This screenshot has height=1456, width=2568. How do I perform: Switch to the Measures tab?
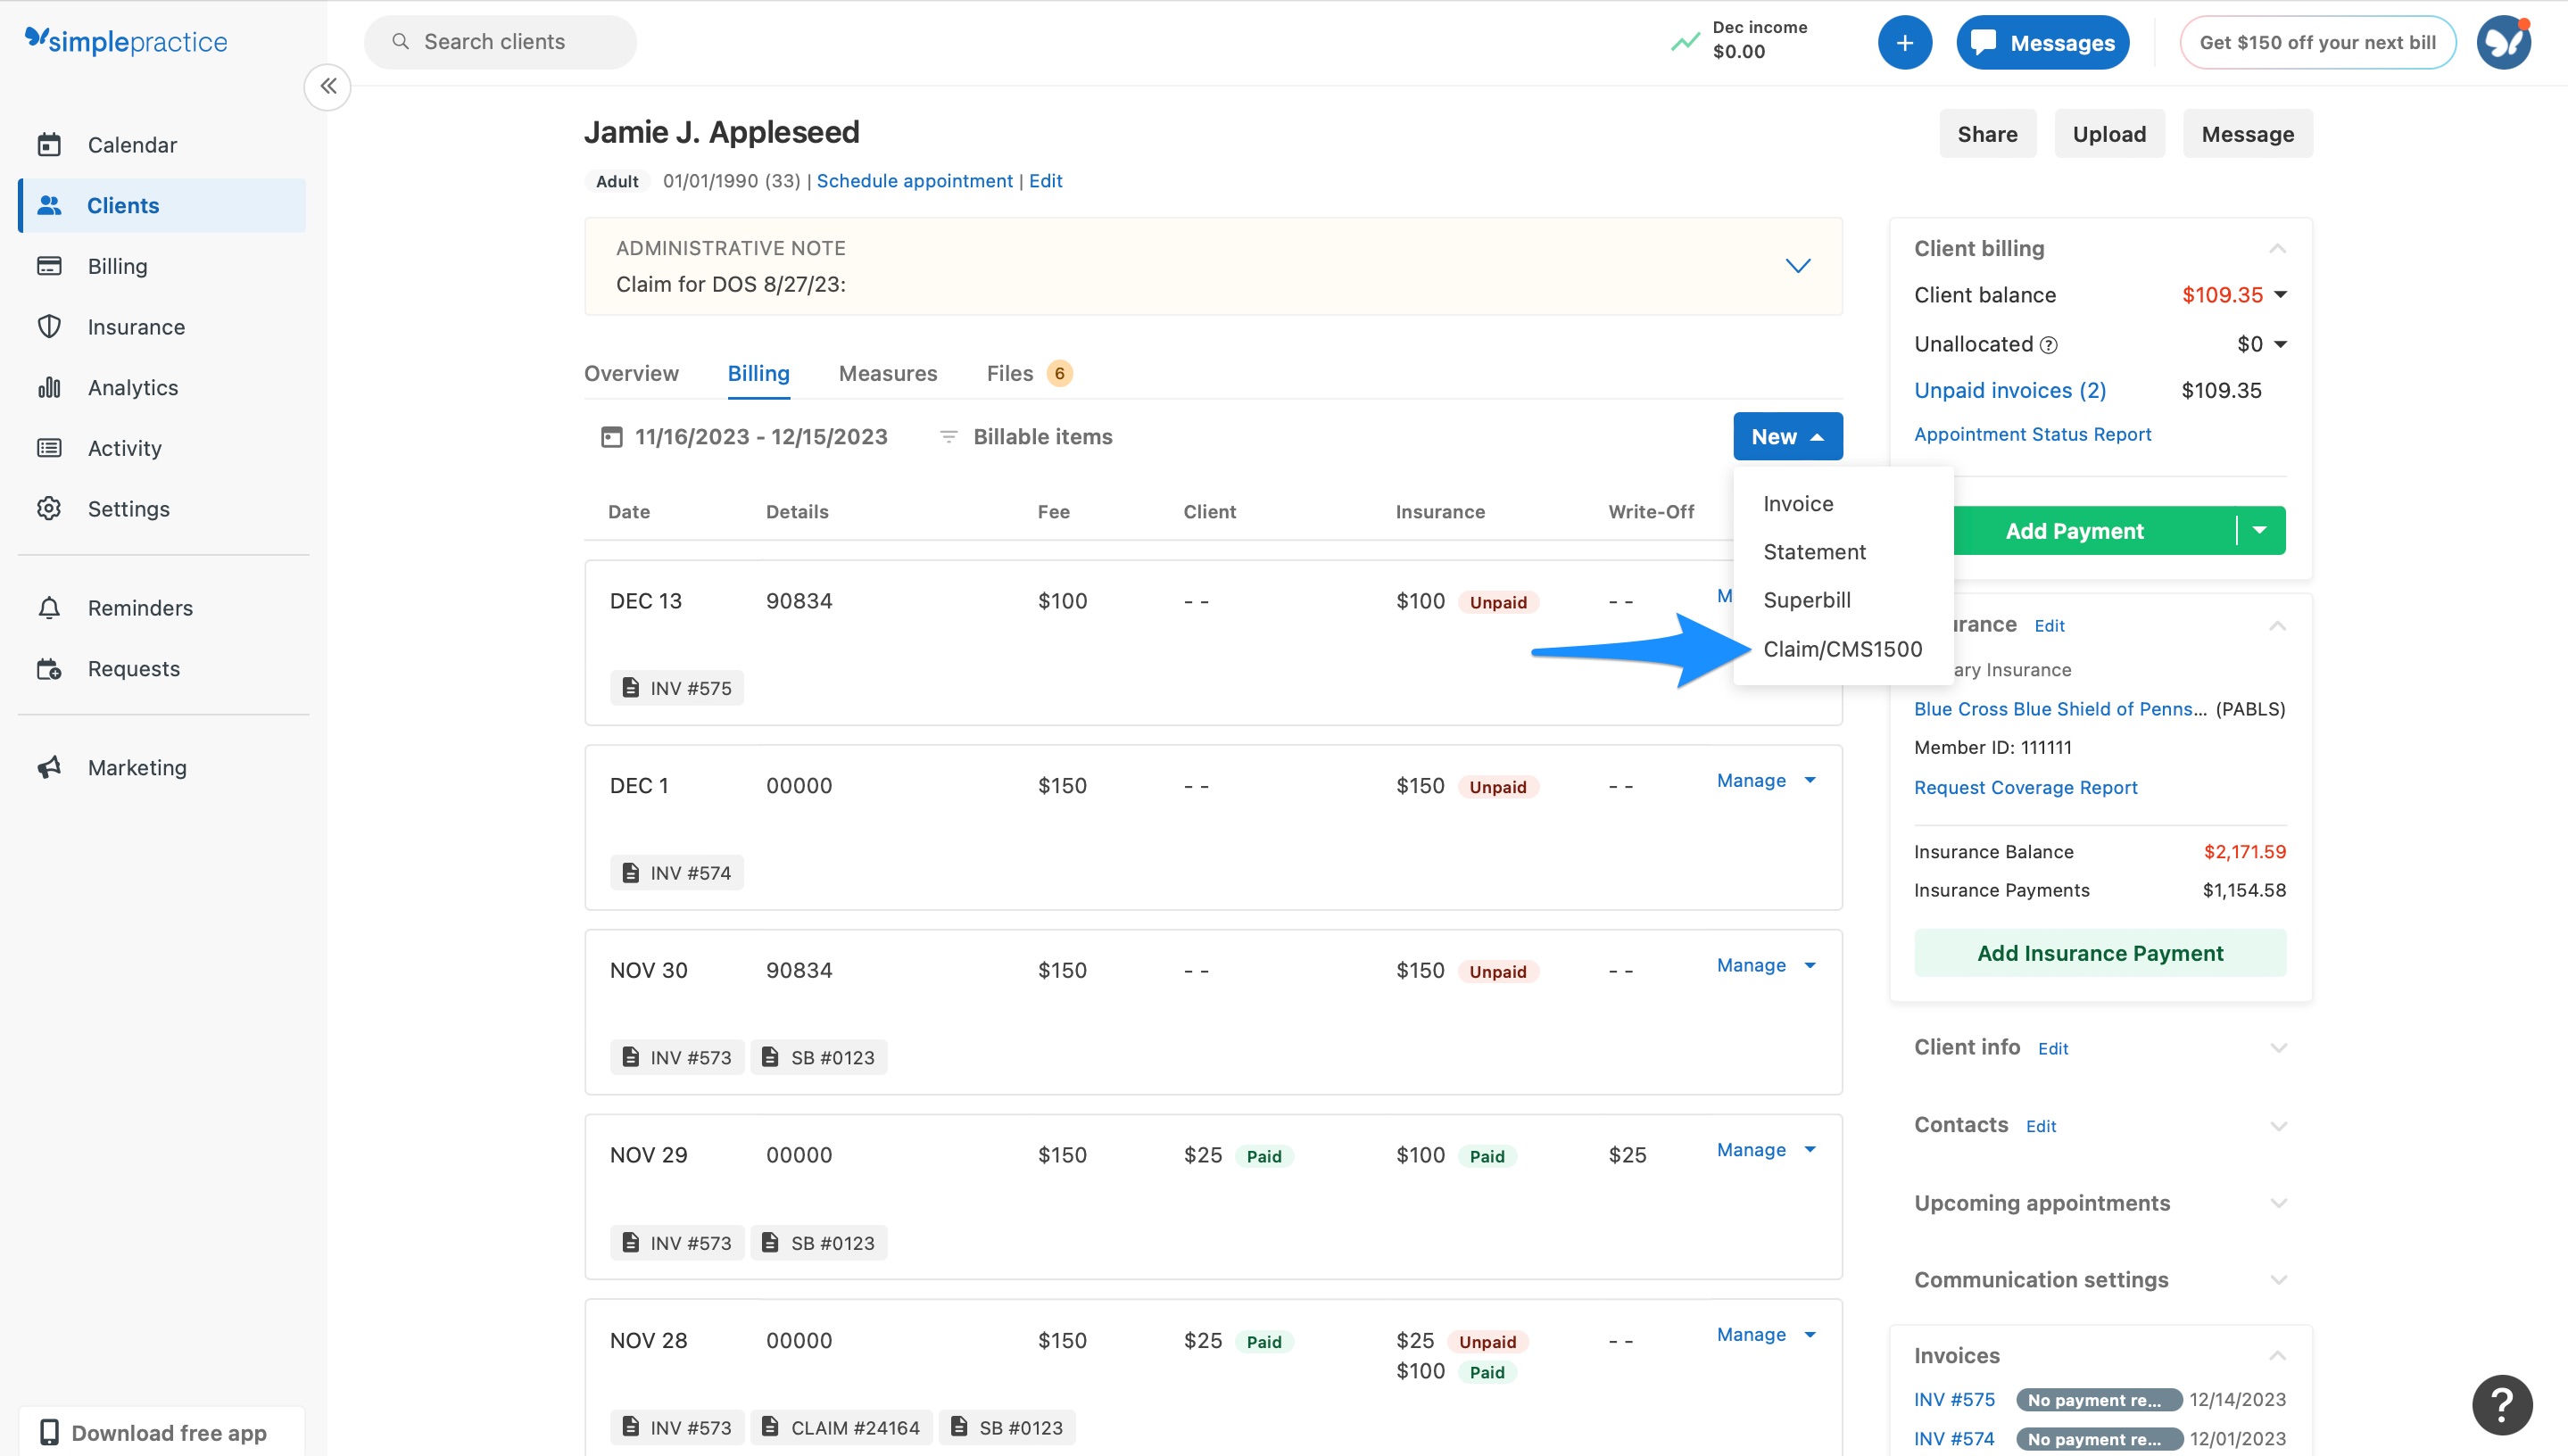coord(888,374)
